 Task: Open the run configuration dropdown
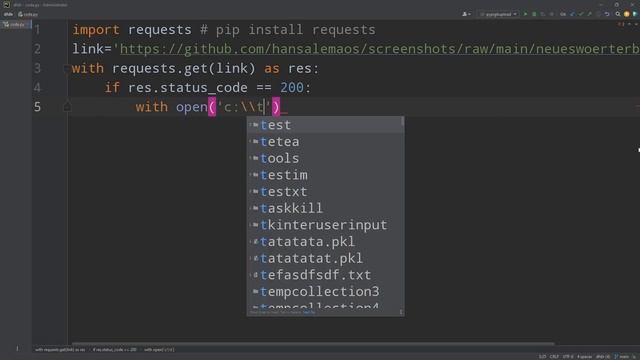(498, 14)
